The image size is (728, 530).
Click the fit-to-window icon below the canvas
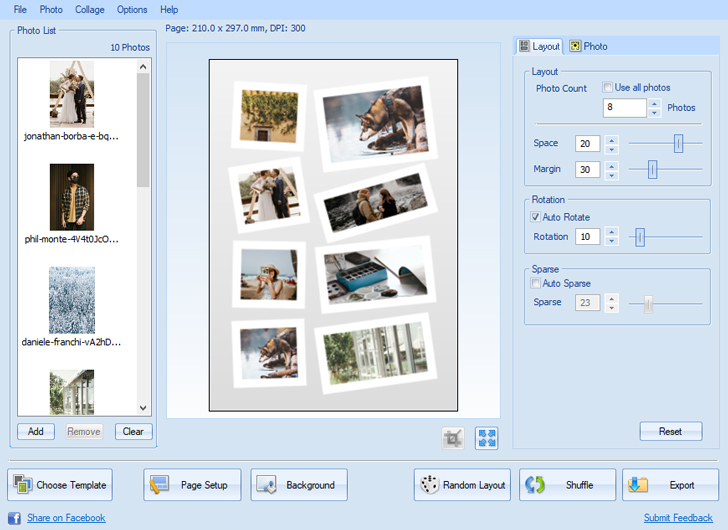(x=487, y=438)
